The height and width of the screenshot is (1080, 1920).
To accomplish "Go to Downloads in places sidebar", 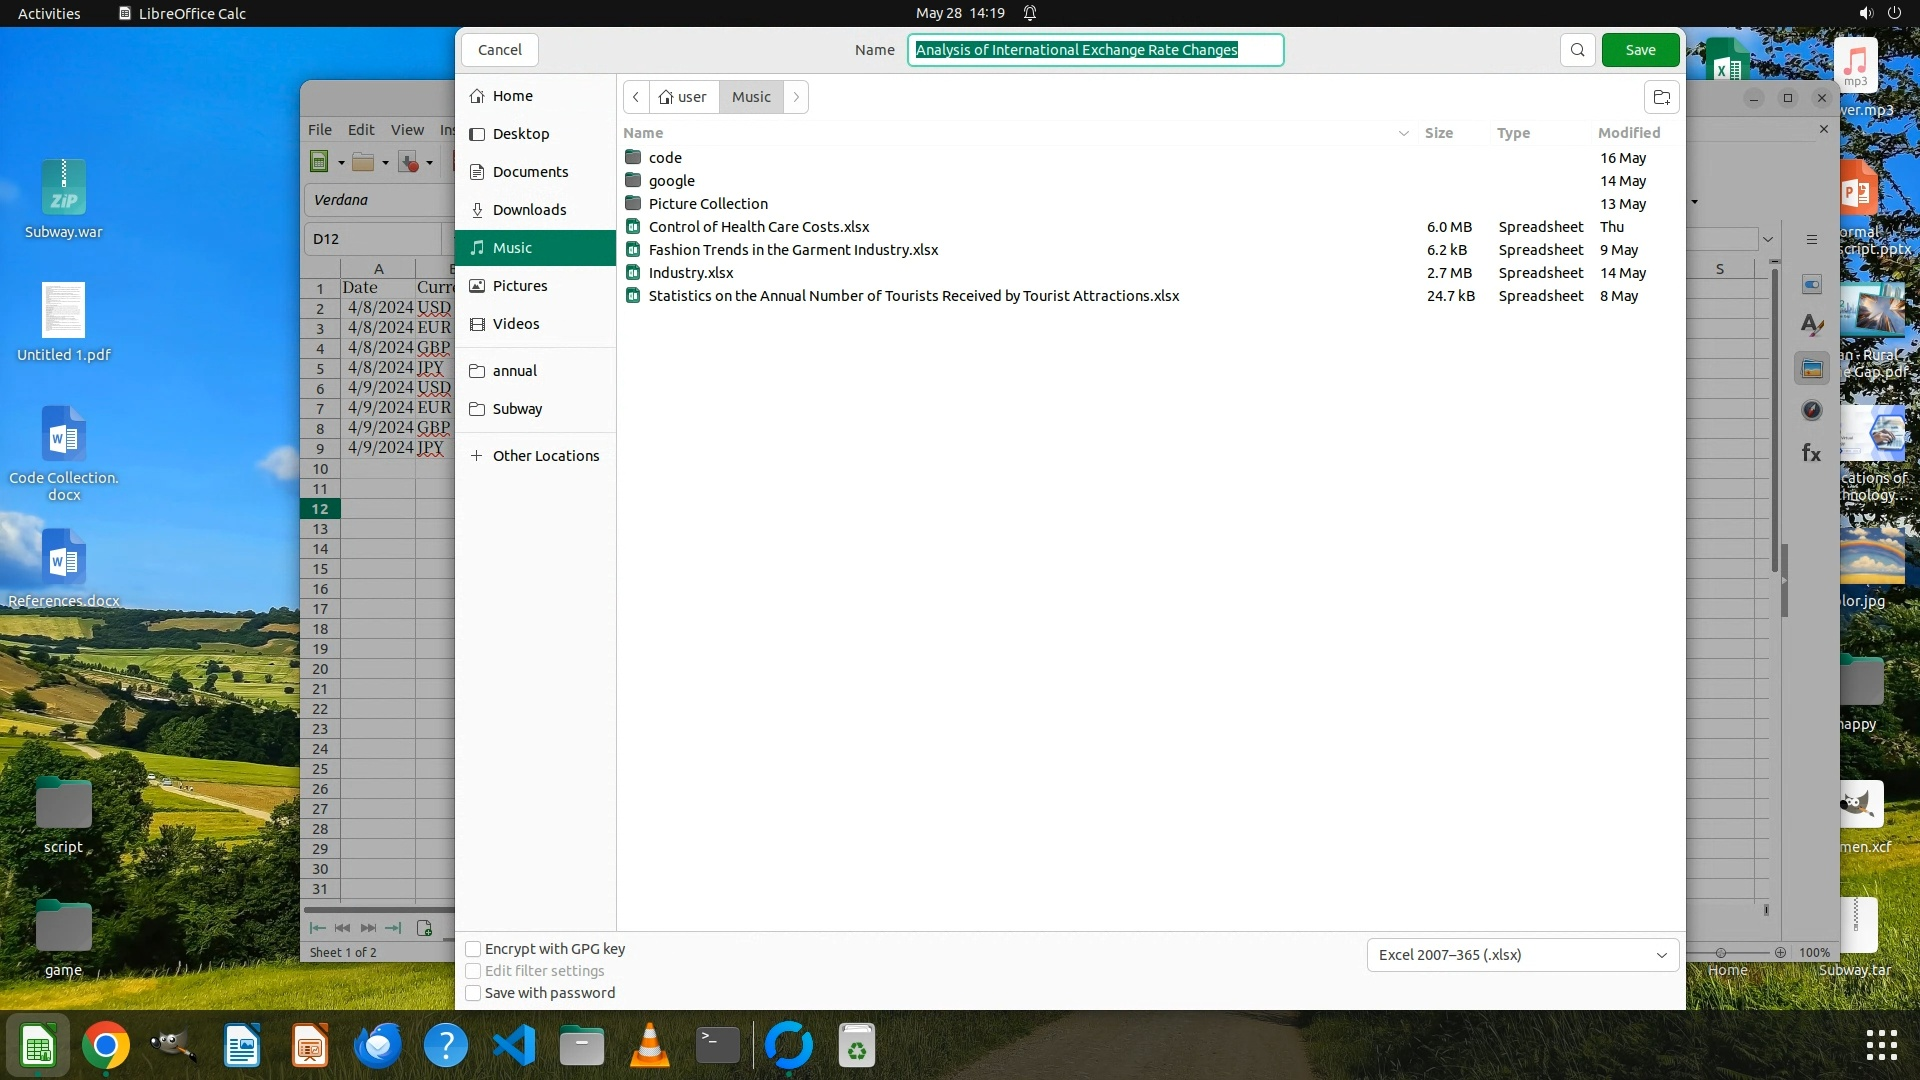I will click(x=529, y=210).
